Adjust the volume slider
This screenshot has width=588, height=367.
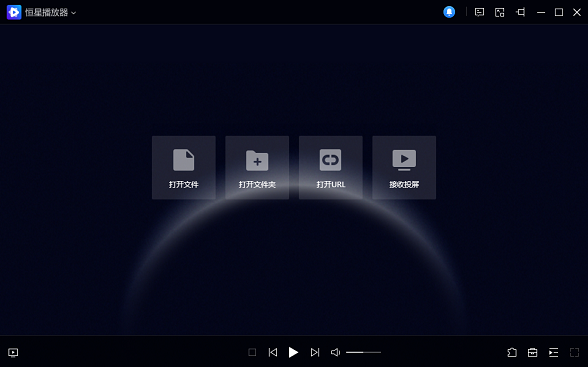(363, 352)
